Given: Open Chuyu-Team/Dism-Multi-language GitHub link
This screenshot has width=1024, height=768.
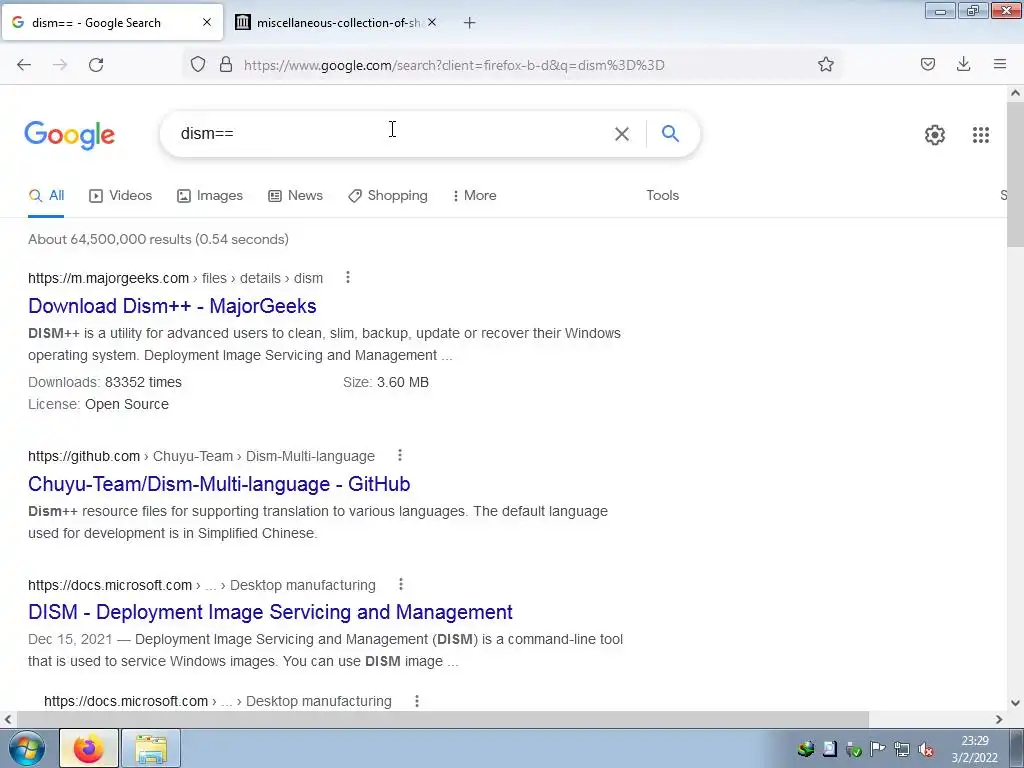Looking at the screenshot, I should [219, 484].
